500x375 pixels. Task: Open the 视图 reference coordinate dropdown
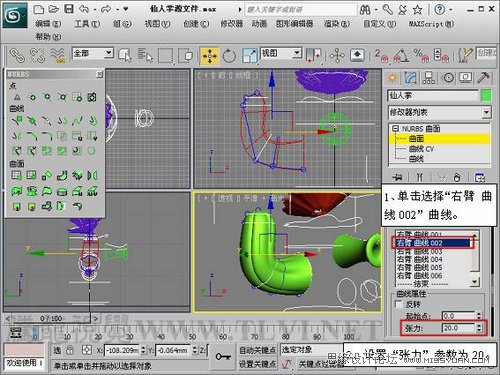[297, 53]
